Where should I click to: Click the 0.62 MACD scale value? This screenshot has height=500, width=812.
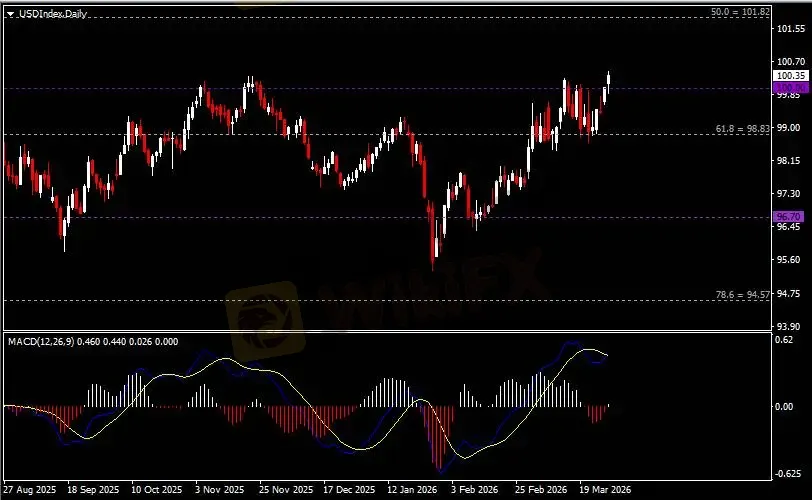click(785, 340)
